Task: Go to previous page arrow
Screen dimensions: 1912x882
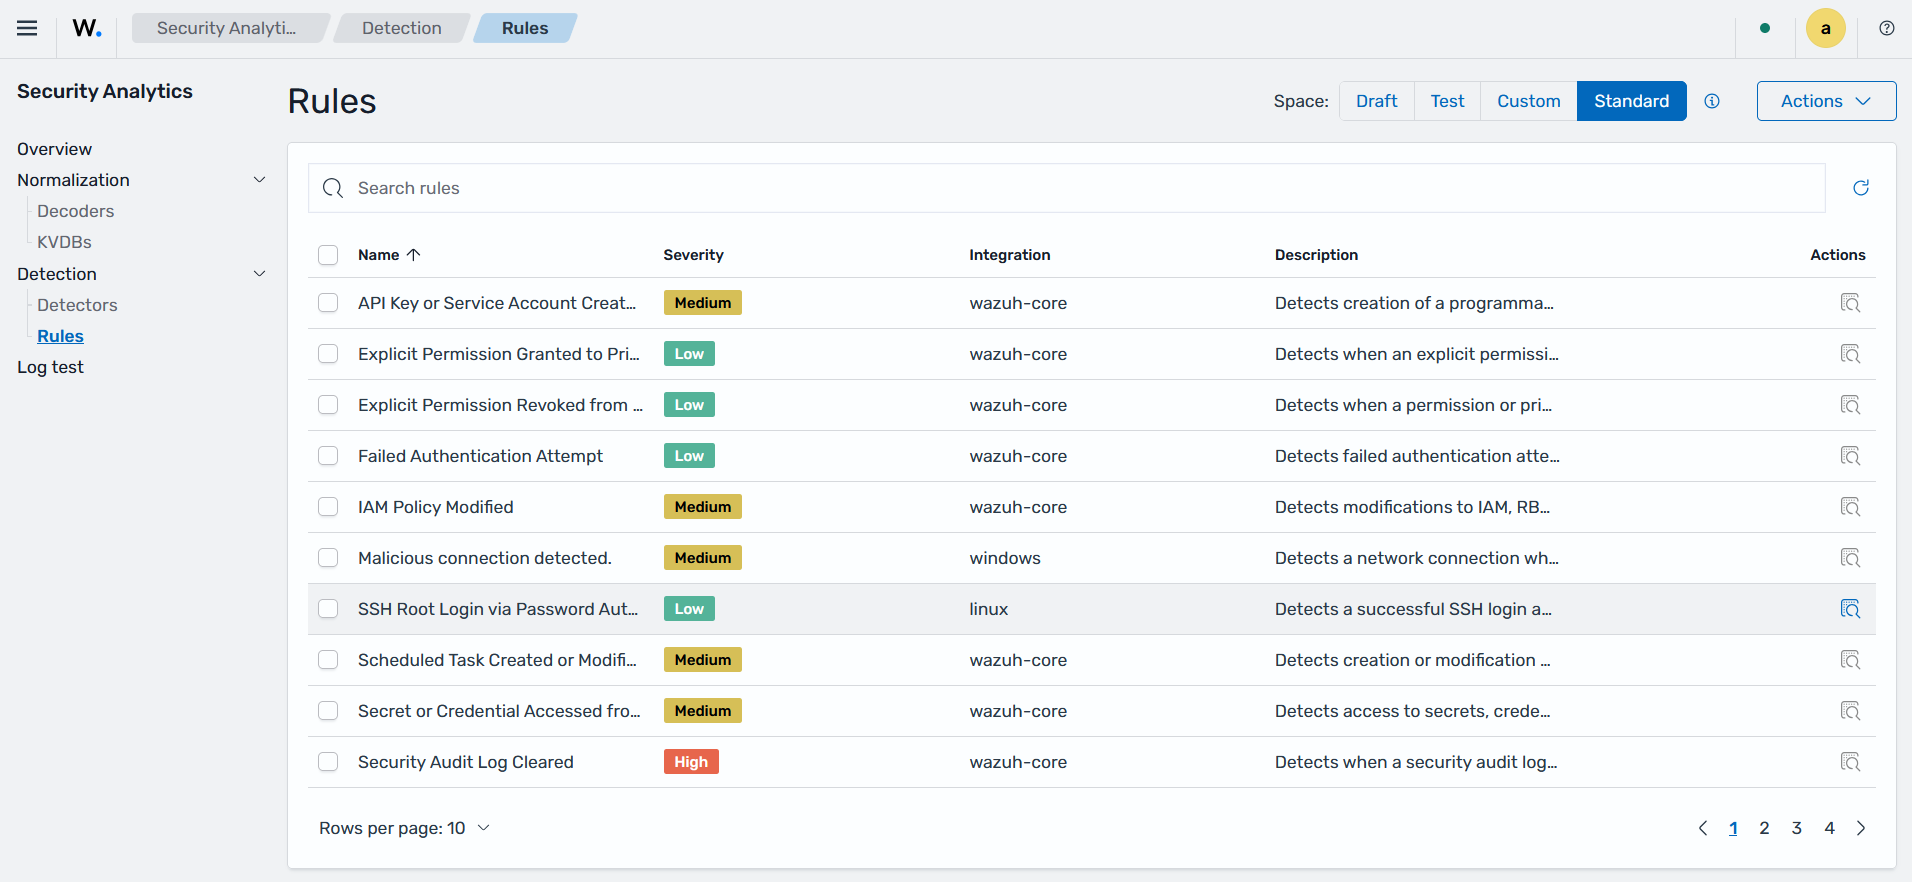Action: 1702,828
